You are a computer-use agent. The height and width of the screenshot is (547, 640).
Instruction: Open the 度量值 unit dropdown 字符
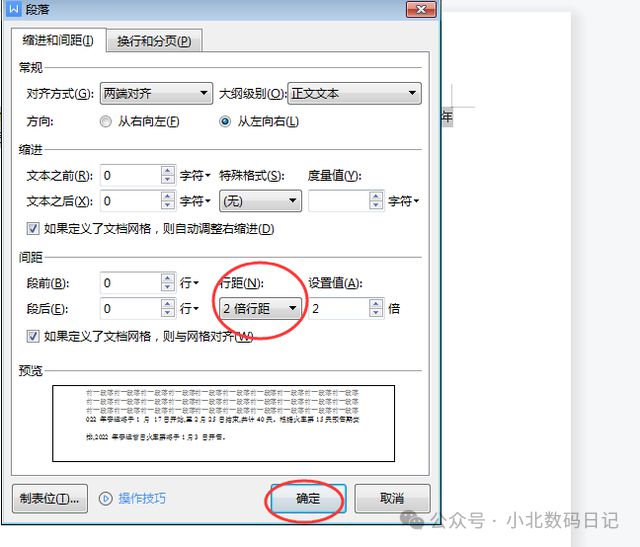(403, 201)
